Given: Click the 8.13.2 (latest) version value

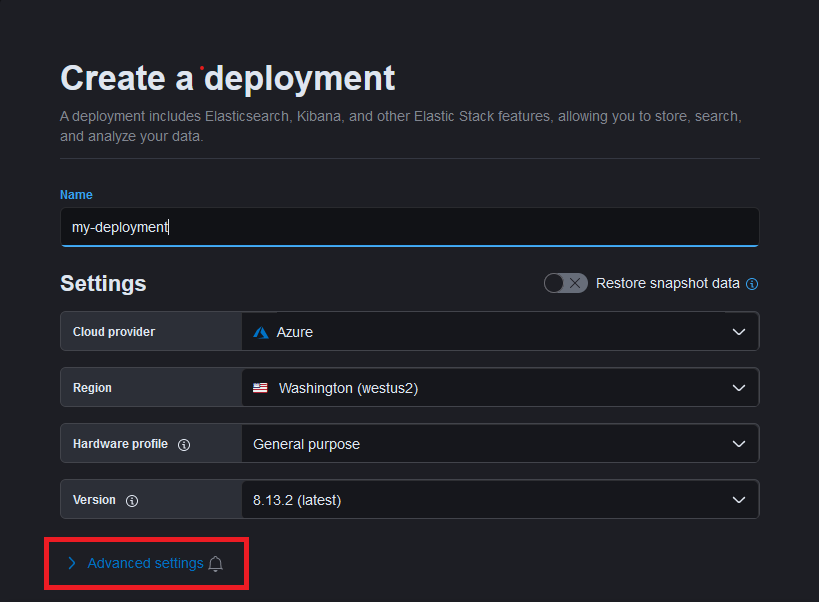Looking at the screenshot, I should click(297, 500).
